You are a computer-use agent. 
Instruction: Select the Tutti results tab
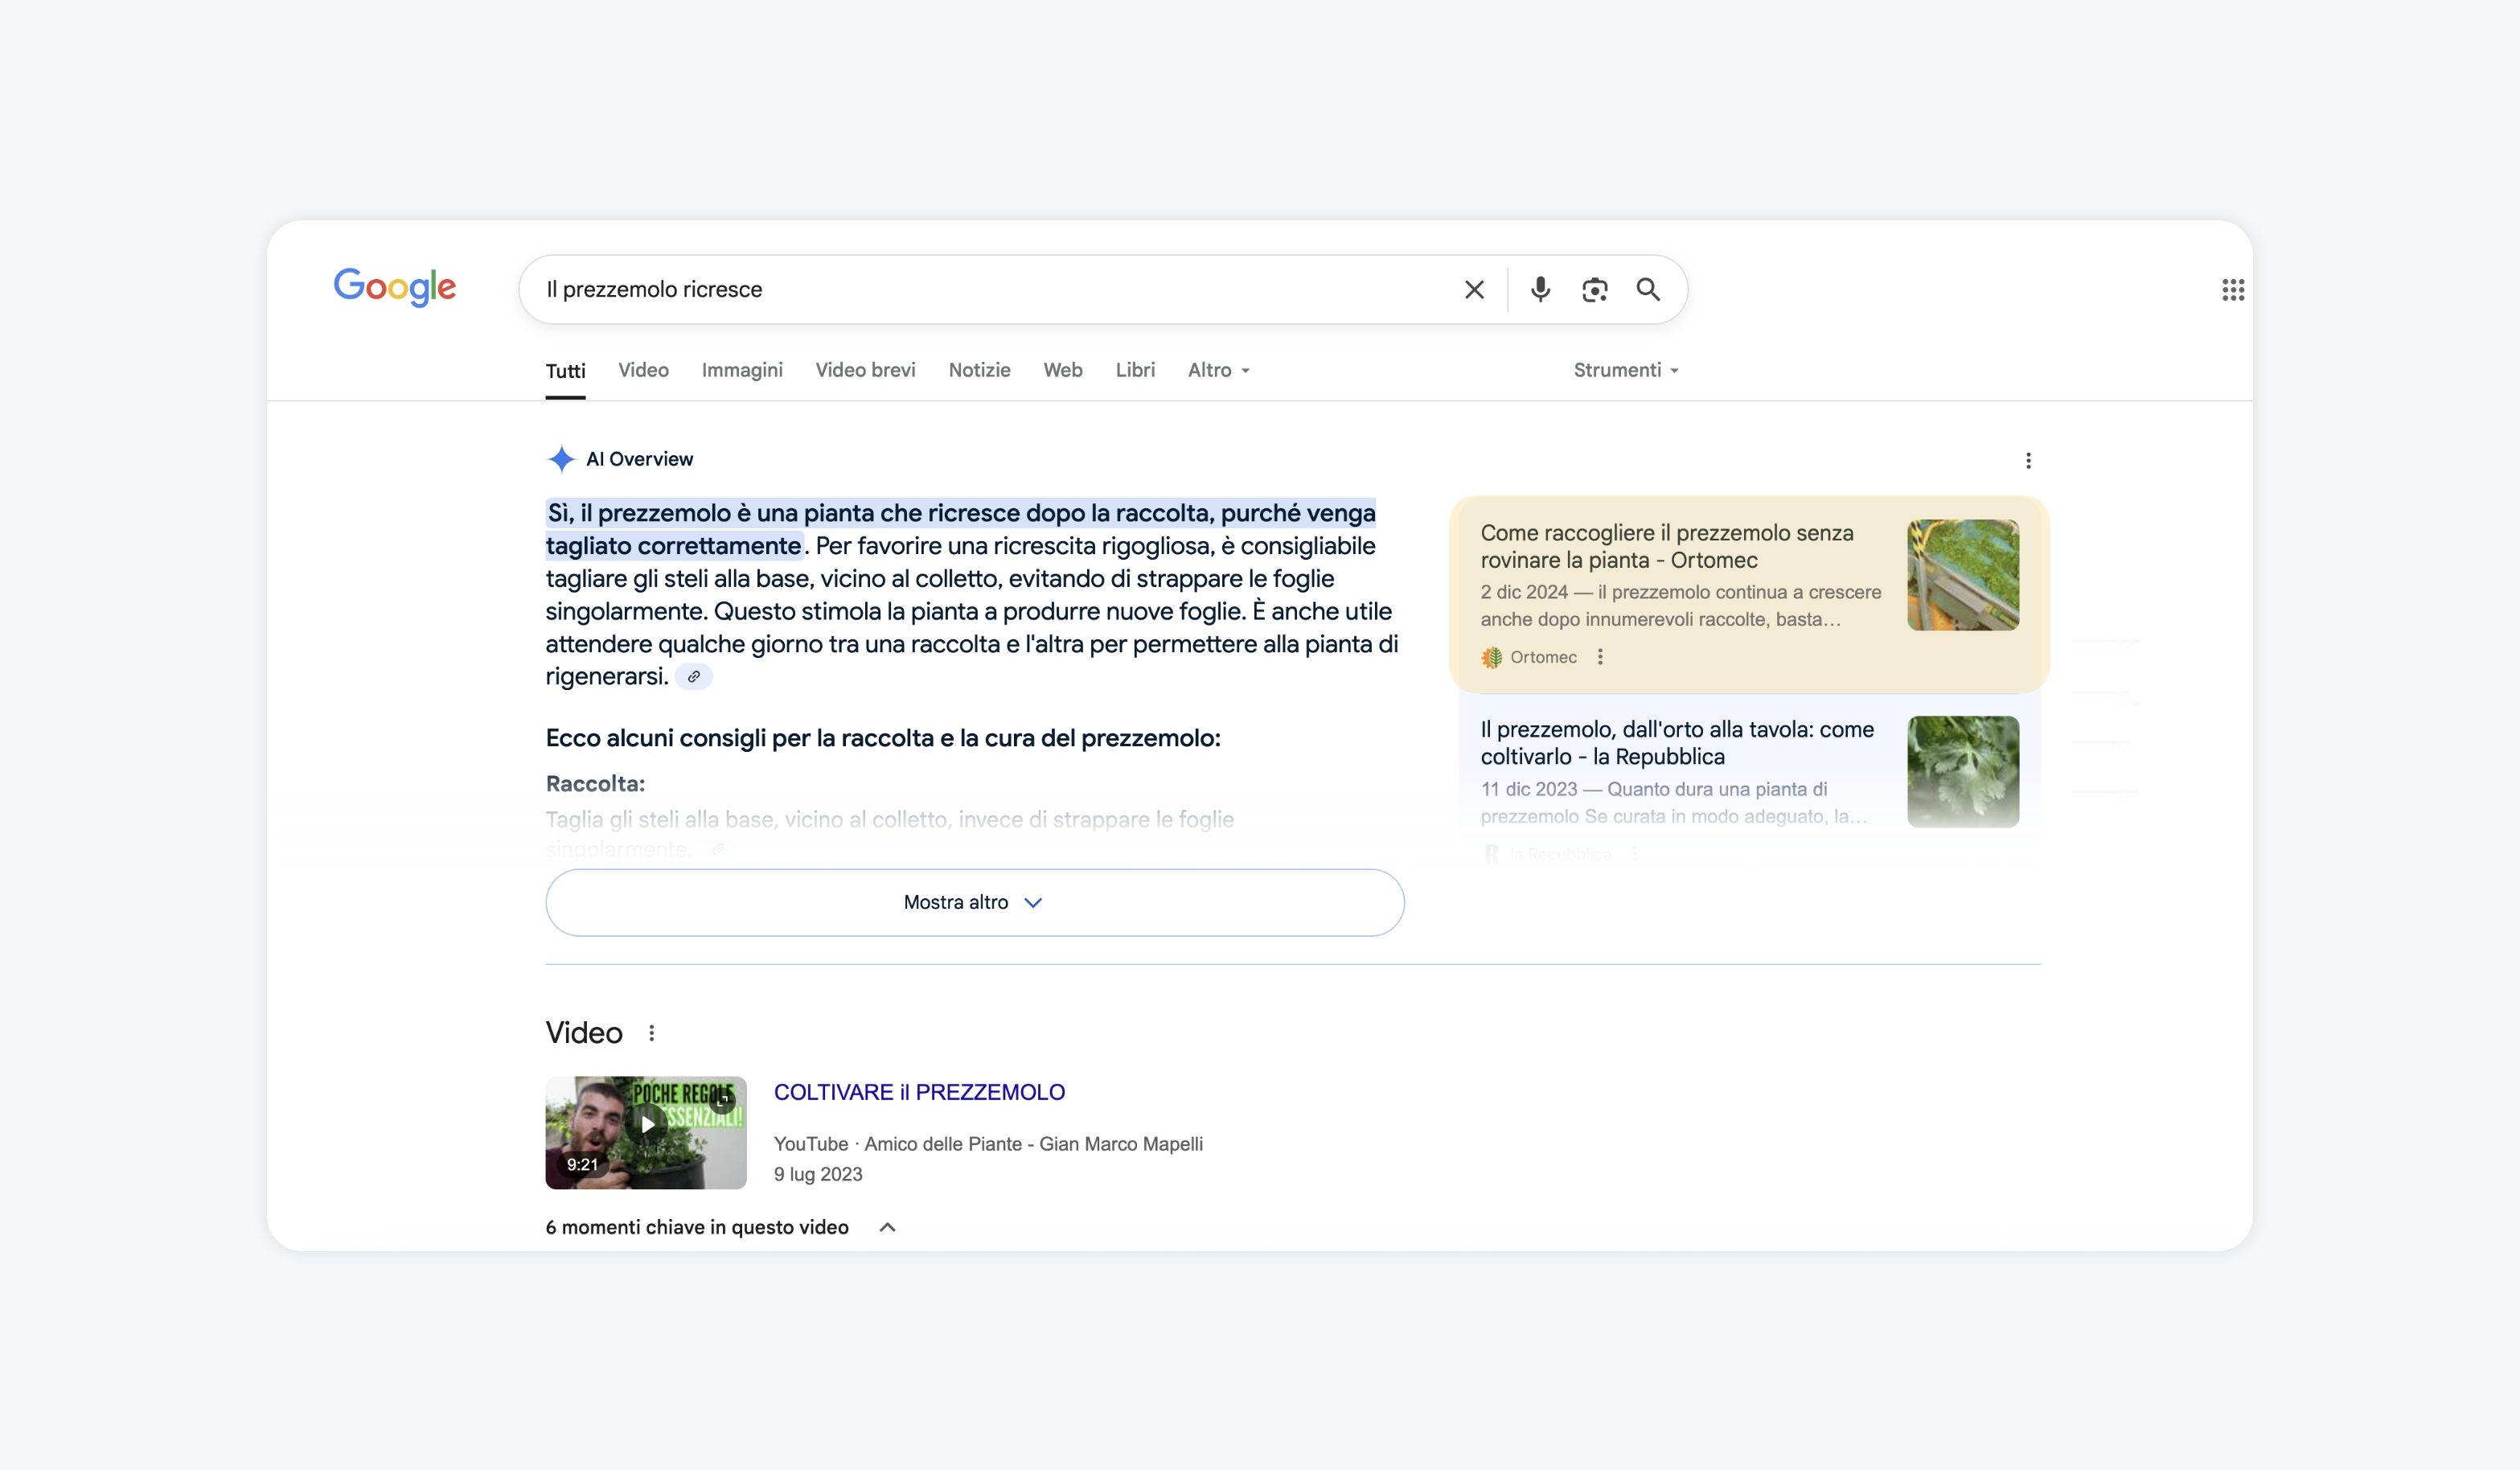[x=565, y=371]
